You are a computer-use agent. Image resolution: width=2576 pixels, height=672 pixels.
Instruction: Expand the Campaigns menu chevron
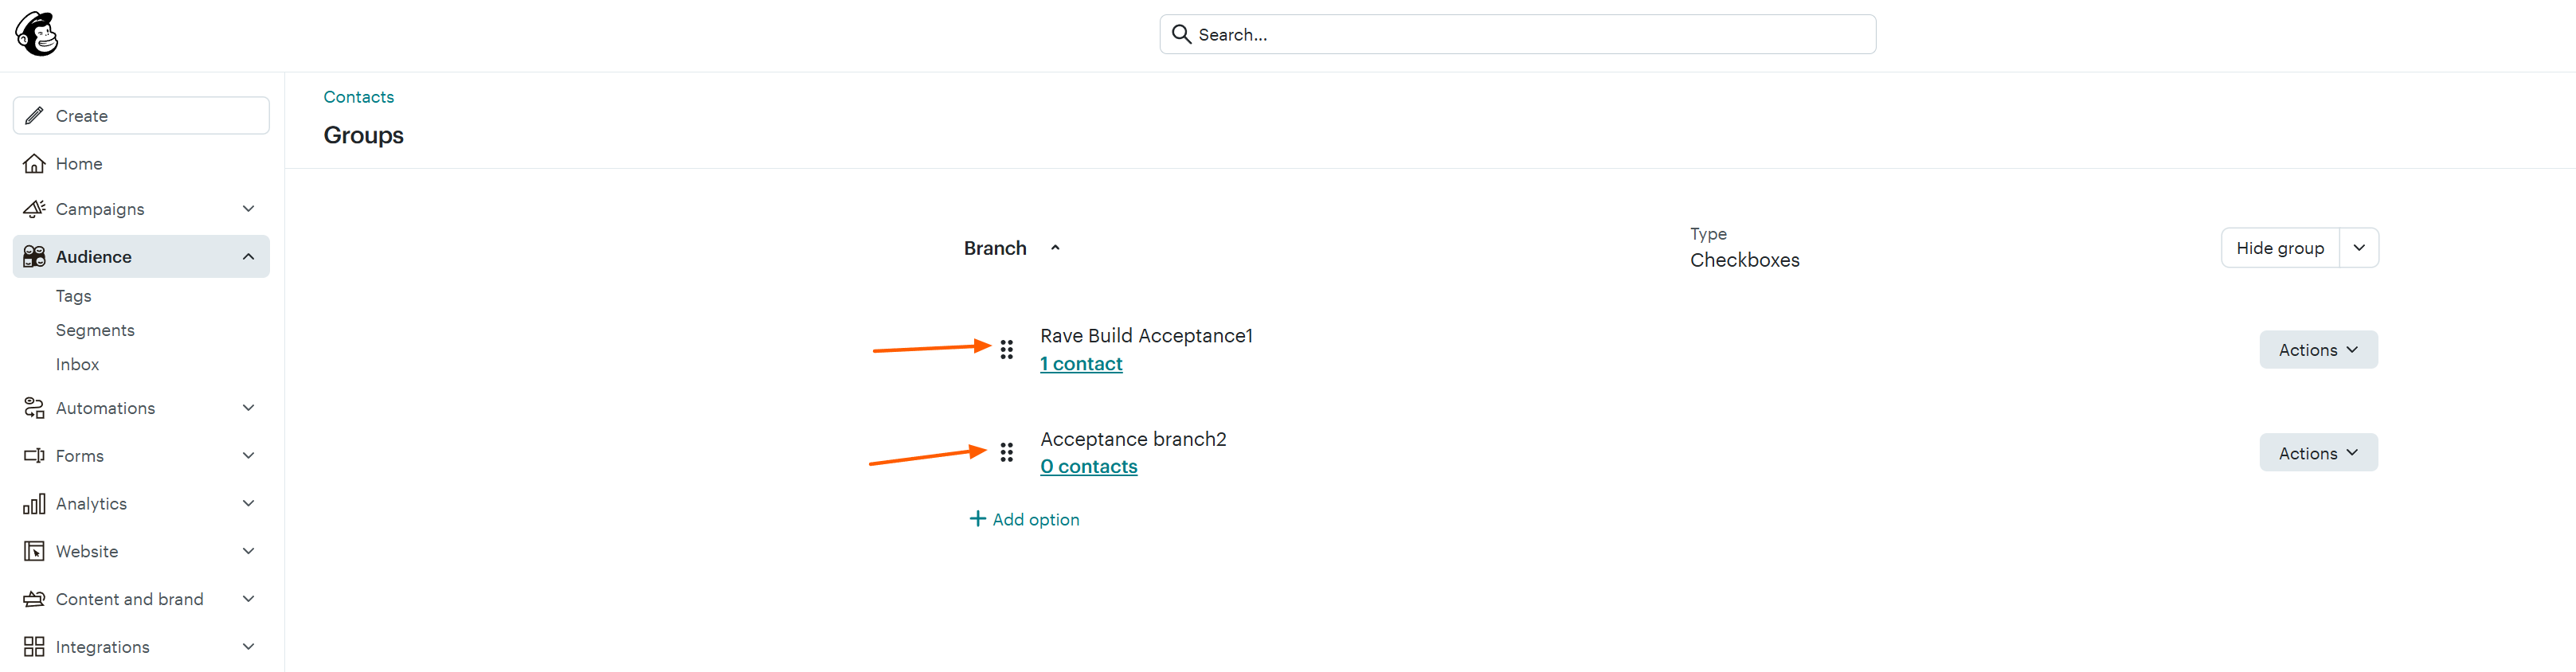tap(248, 209)
